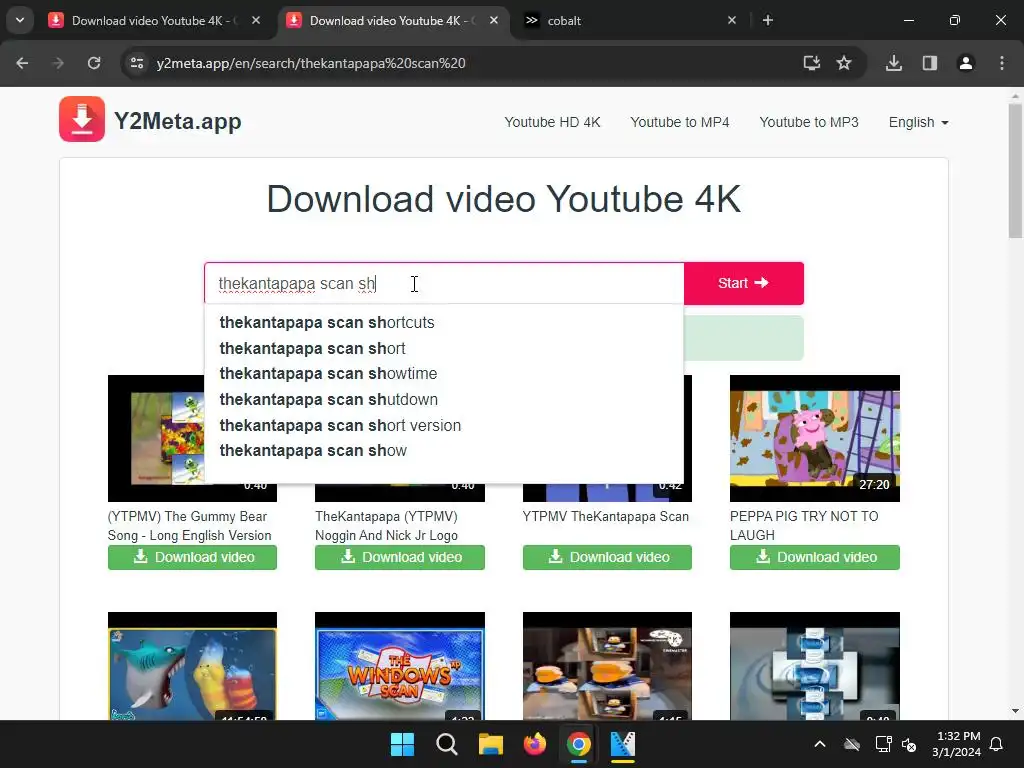This screenshot has height=768, width=1024.
Task: Reload the current page
Action: tap(94, 63)
